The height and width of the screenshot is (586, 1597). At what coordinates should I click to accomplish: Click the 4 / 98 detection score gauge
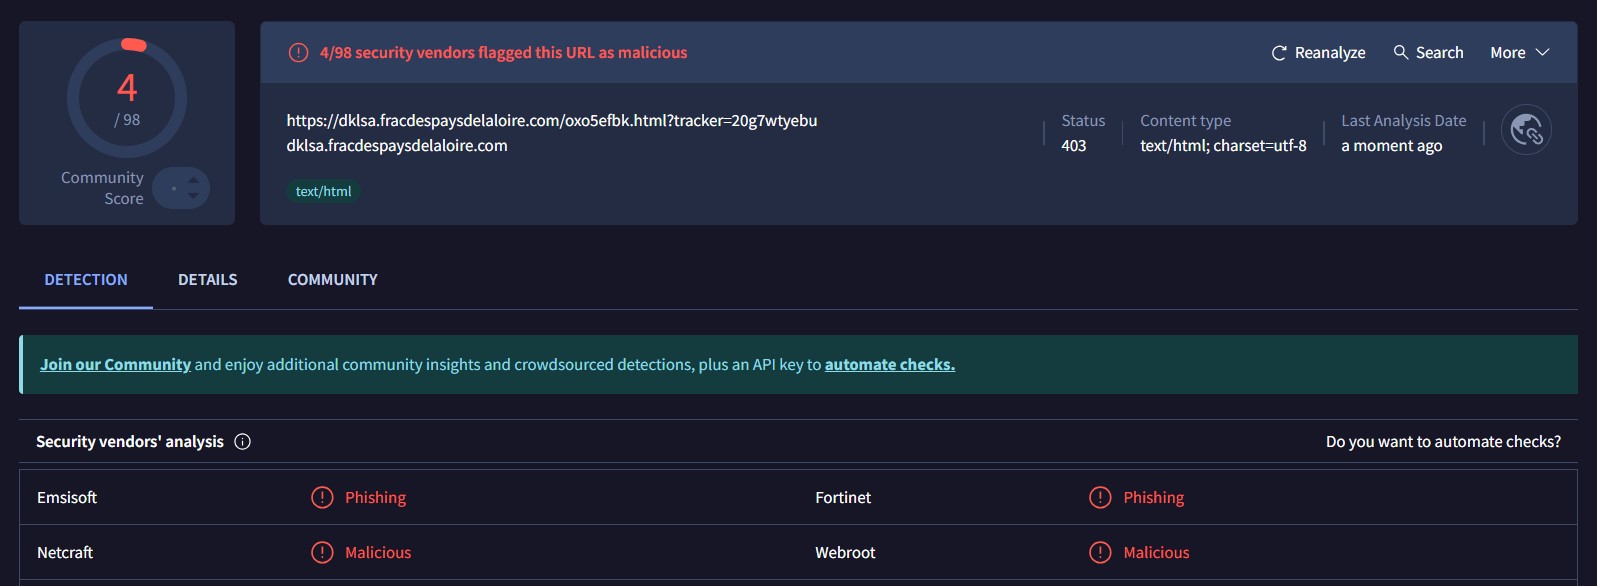pos(127,98)
